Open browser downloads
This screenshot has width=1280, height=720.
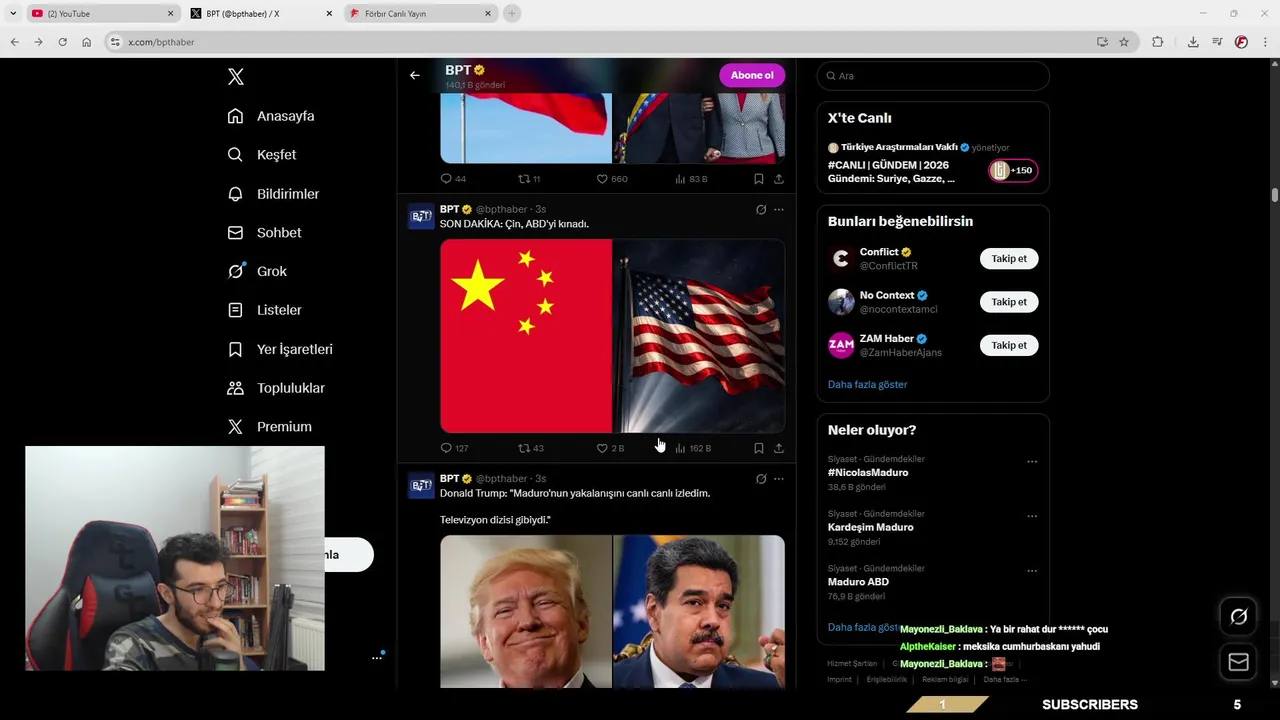1193,42
